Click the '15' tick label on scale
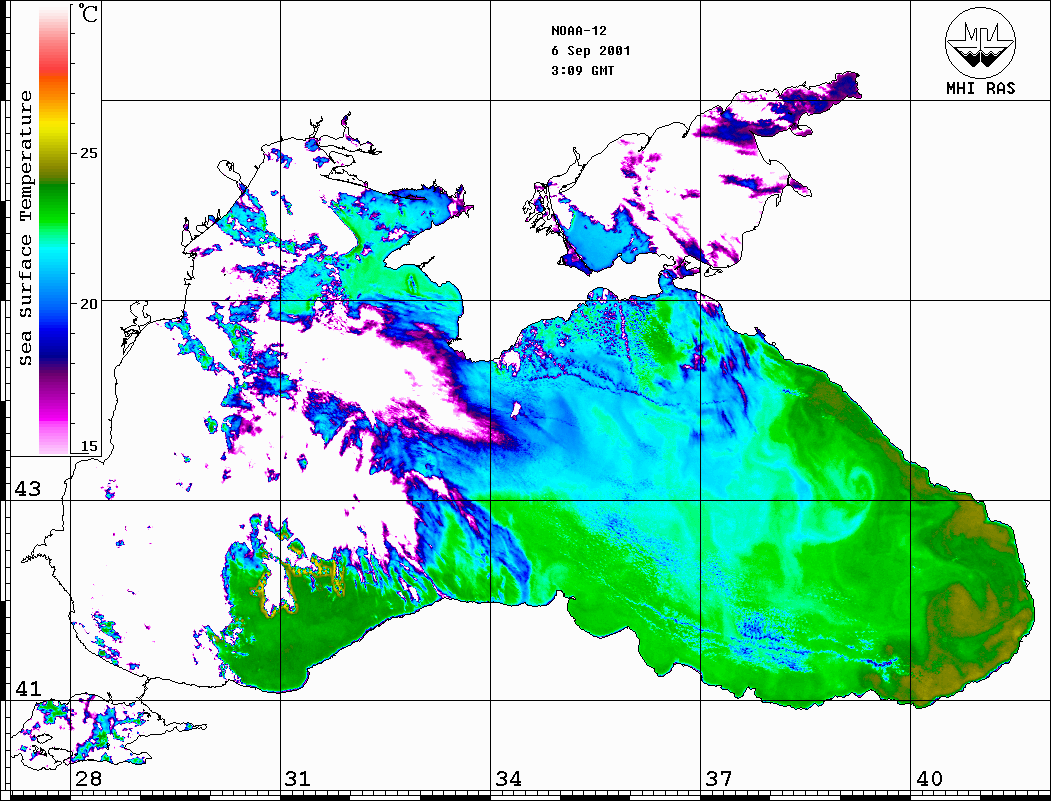1051x801 pixels. [88, 446]
